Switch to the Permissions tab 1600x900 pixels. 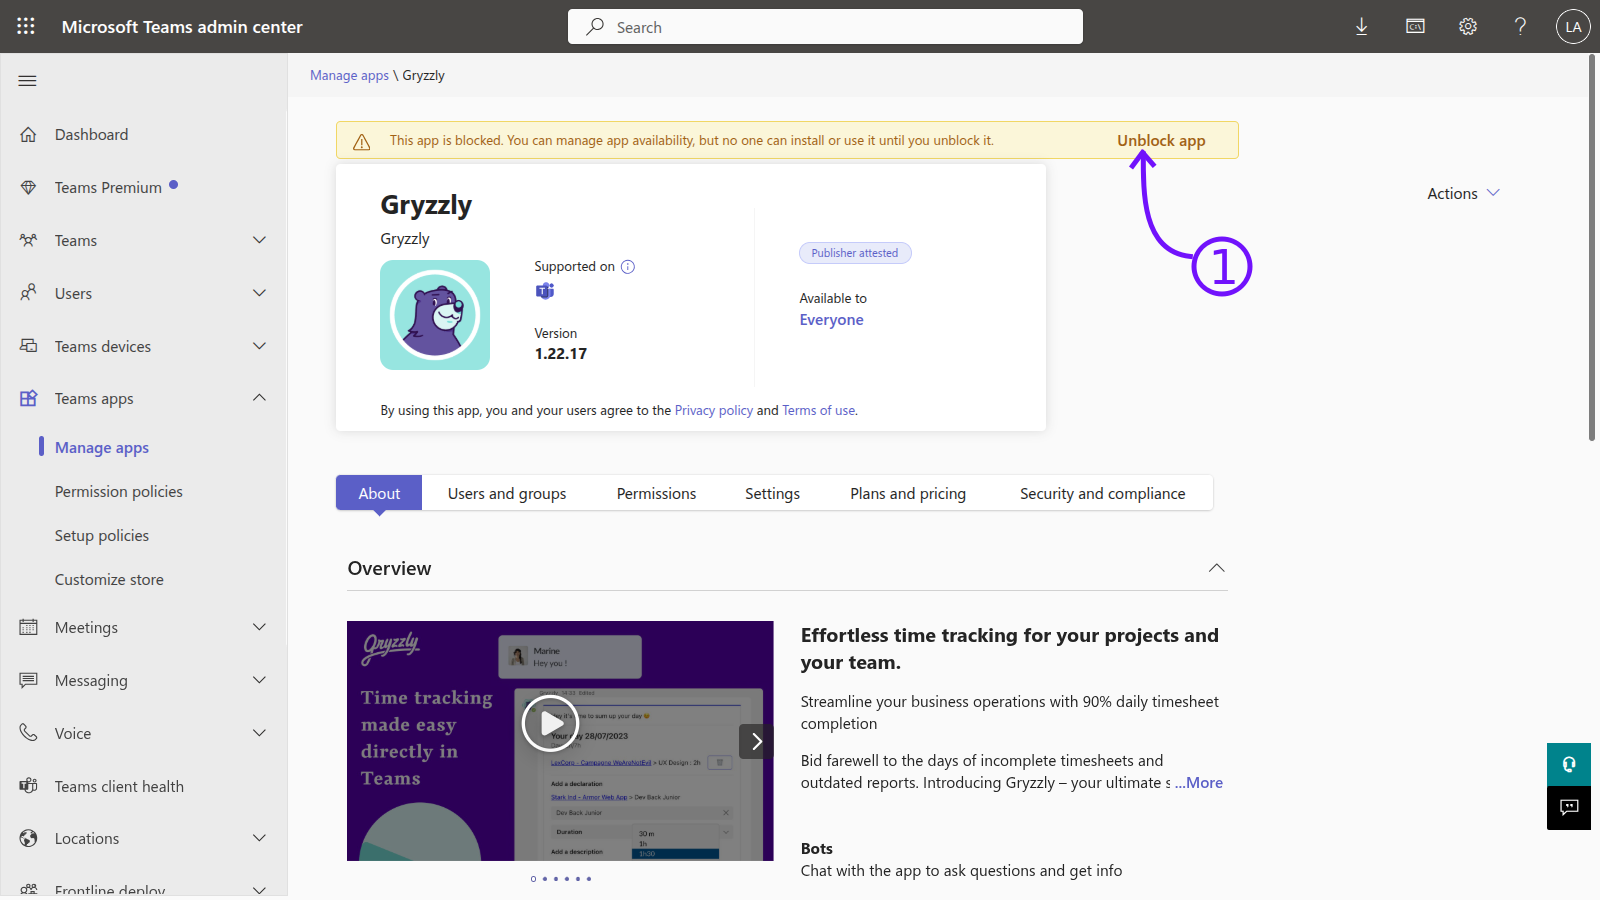point(656,493)
